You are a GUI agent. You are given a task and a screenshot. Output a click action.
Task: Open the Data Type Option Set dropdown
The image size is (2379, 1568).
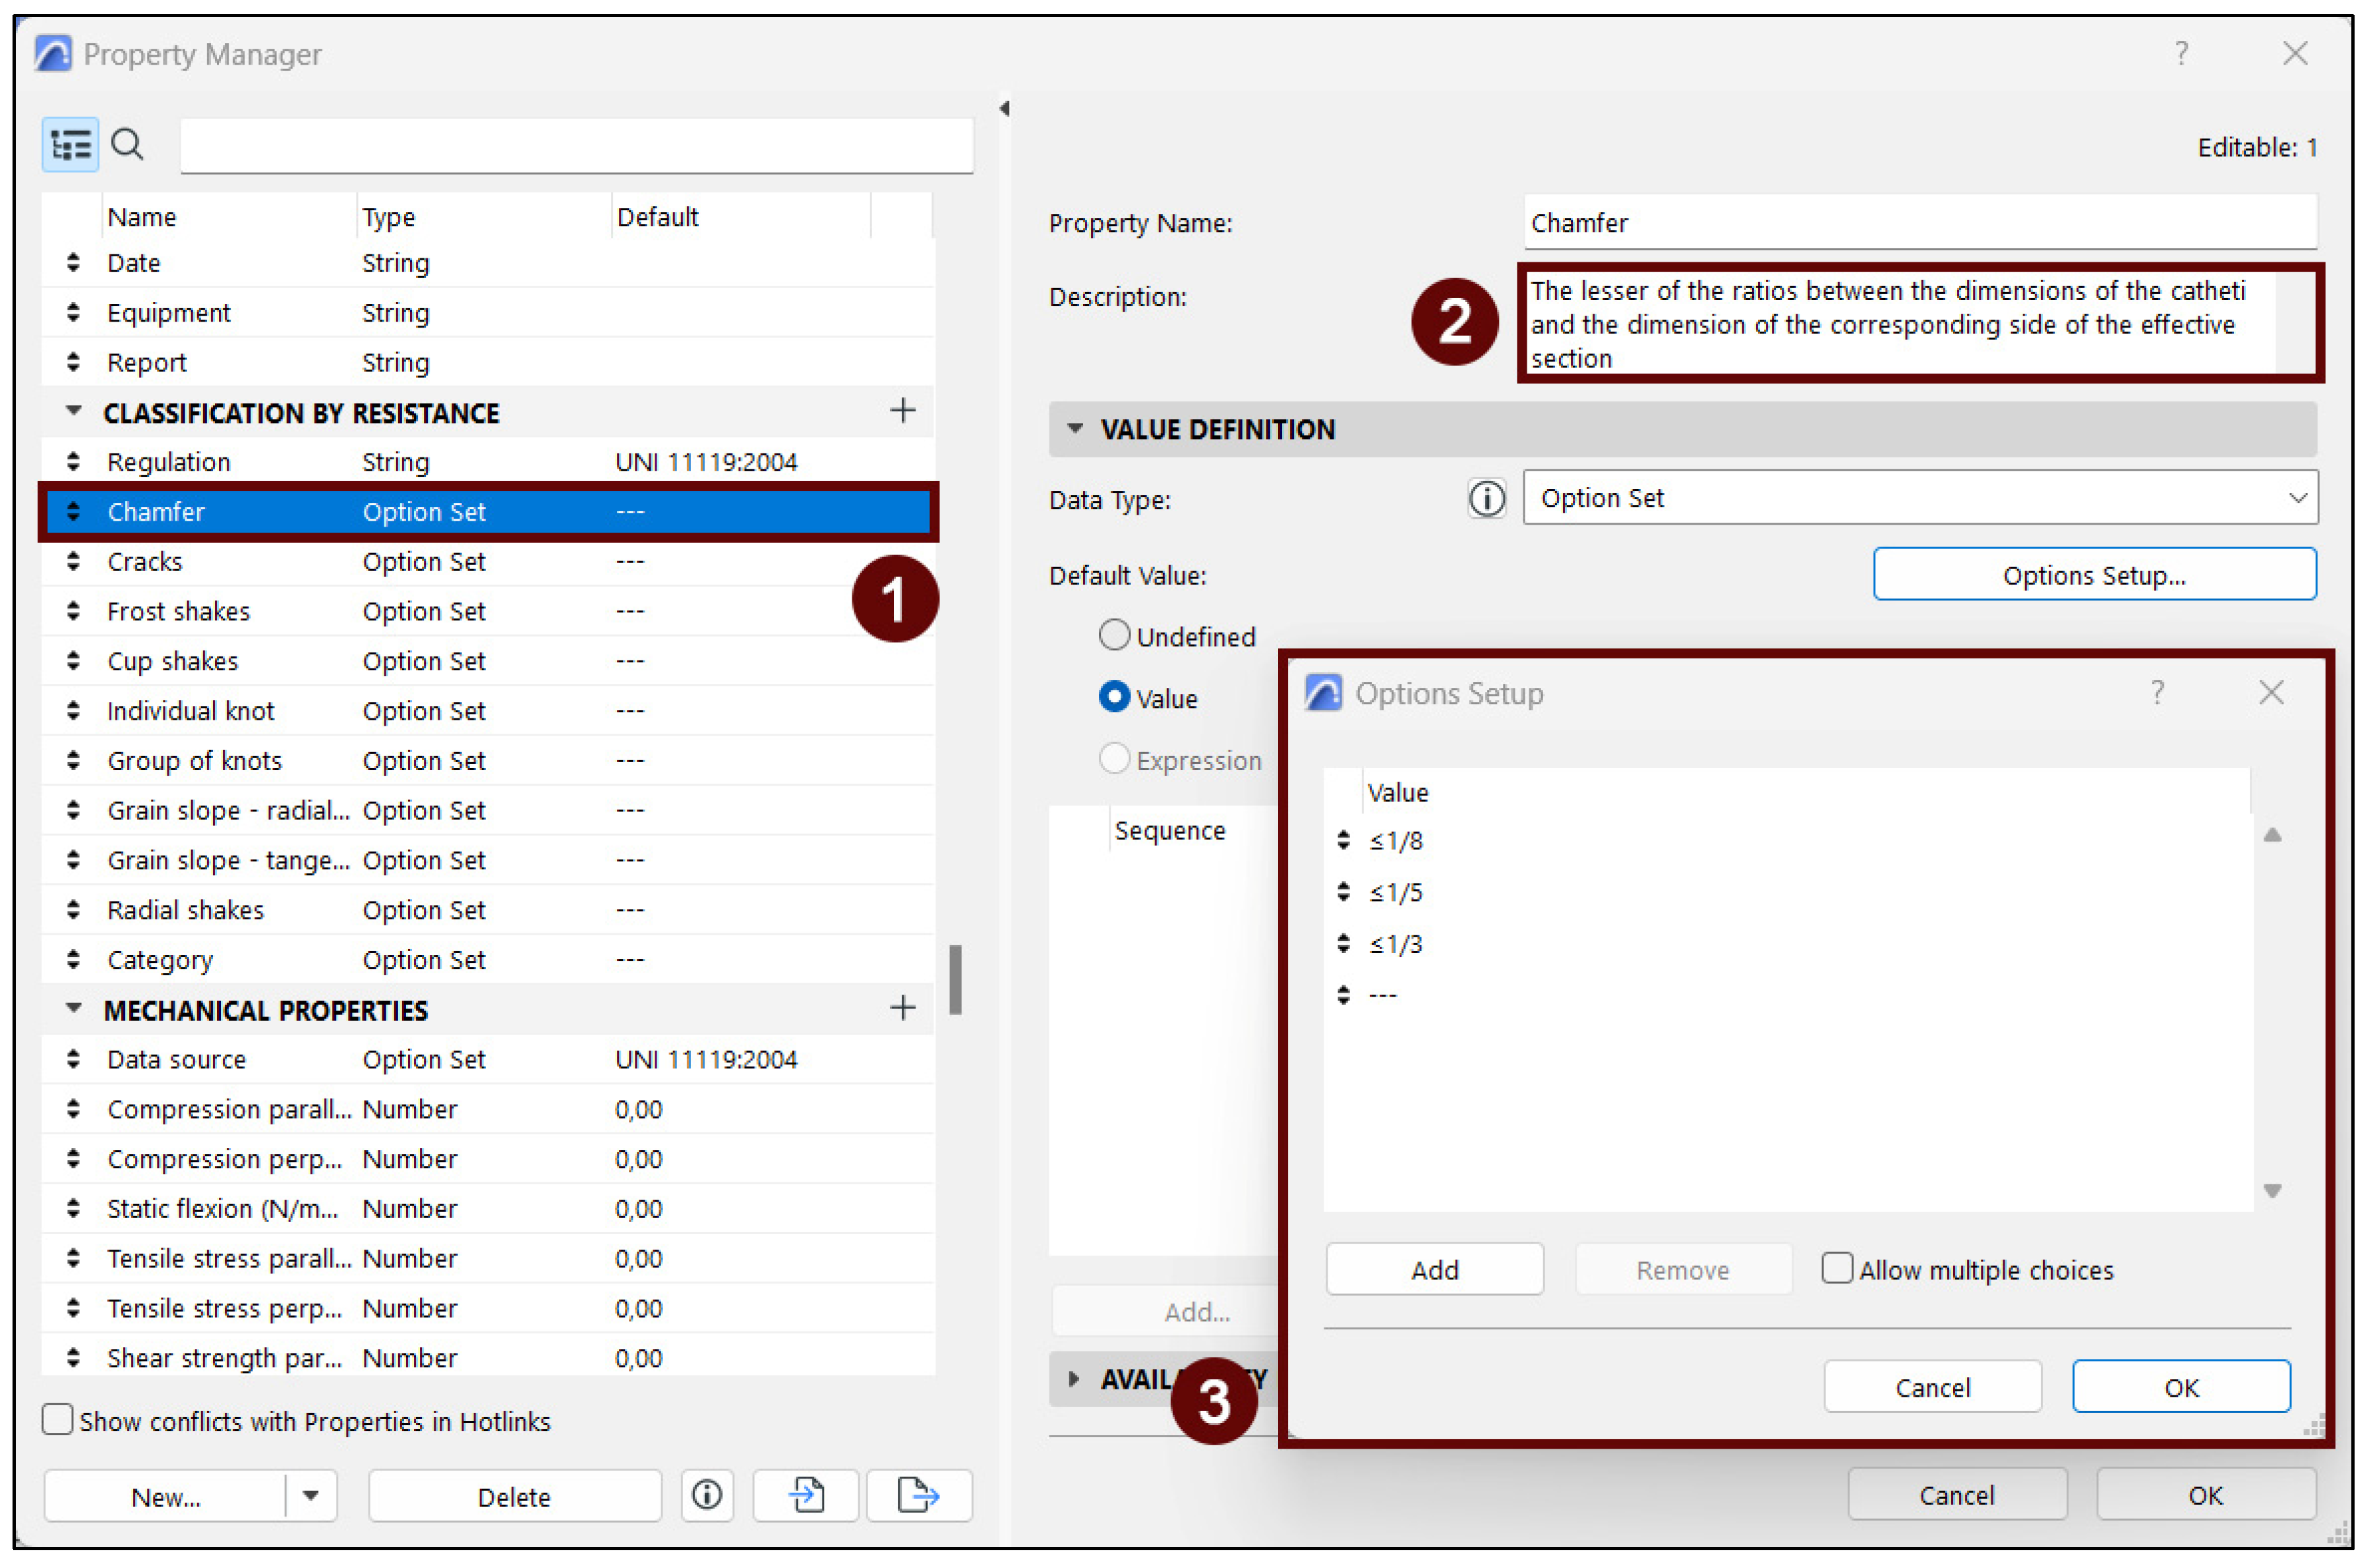click(1921, 498)
